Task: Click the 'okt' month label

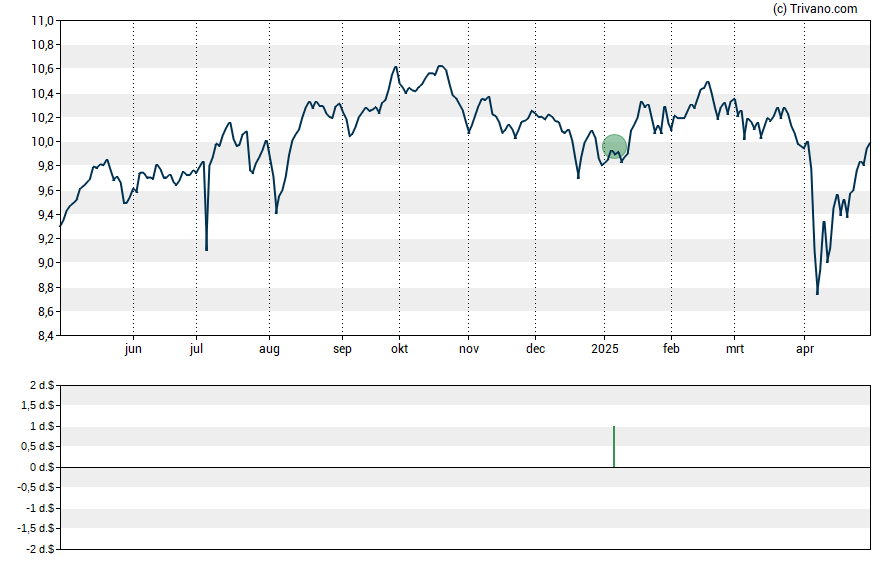Action: 399,349
